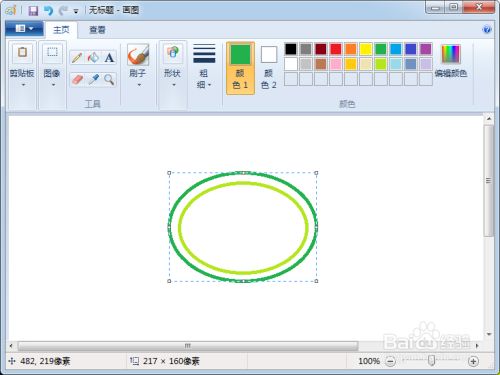This screenshot has height=375, width=500.
Task: Select Color 2 background button
Action: [x=269, y=68]
